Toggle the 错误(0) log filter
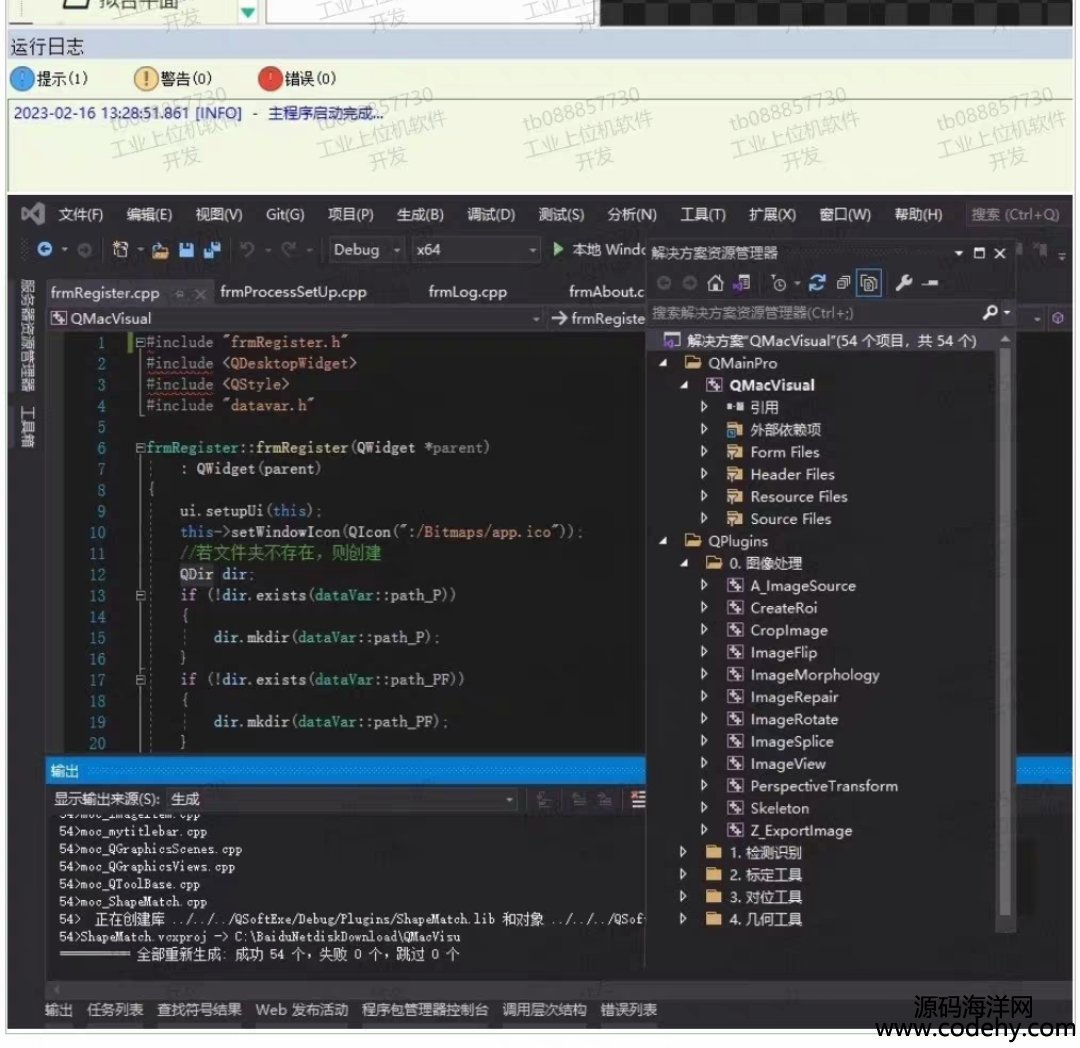 [x=298, y=78]
